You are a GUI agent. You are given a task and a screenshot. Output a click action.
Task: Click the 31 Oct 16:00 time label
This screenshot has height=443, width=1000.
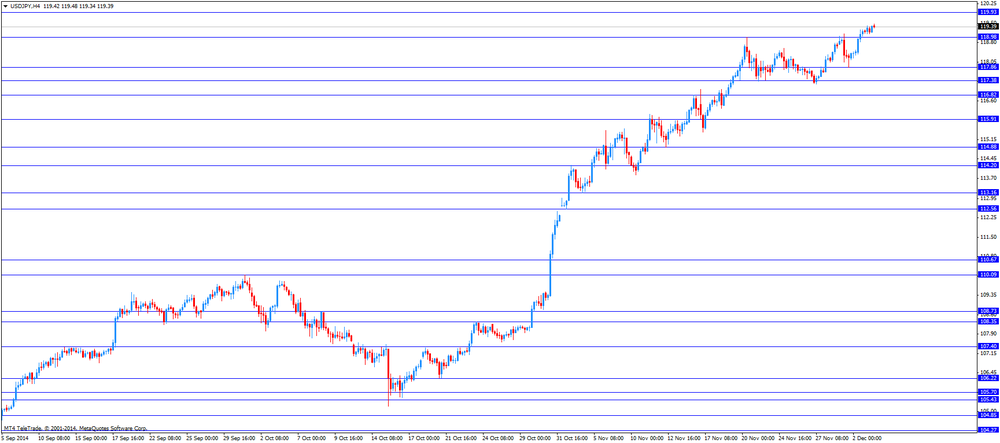[571, 439]
